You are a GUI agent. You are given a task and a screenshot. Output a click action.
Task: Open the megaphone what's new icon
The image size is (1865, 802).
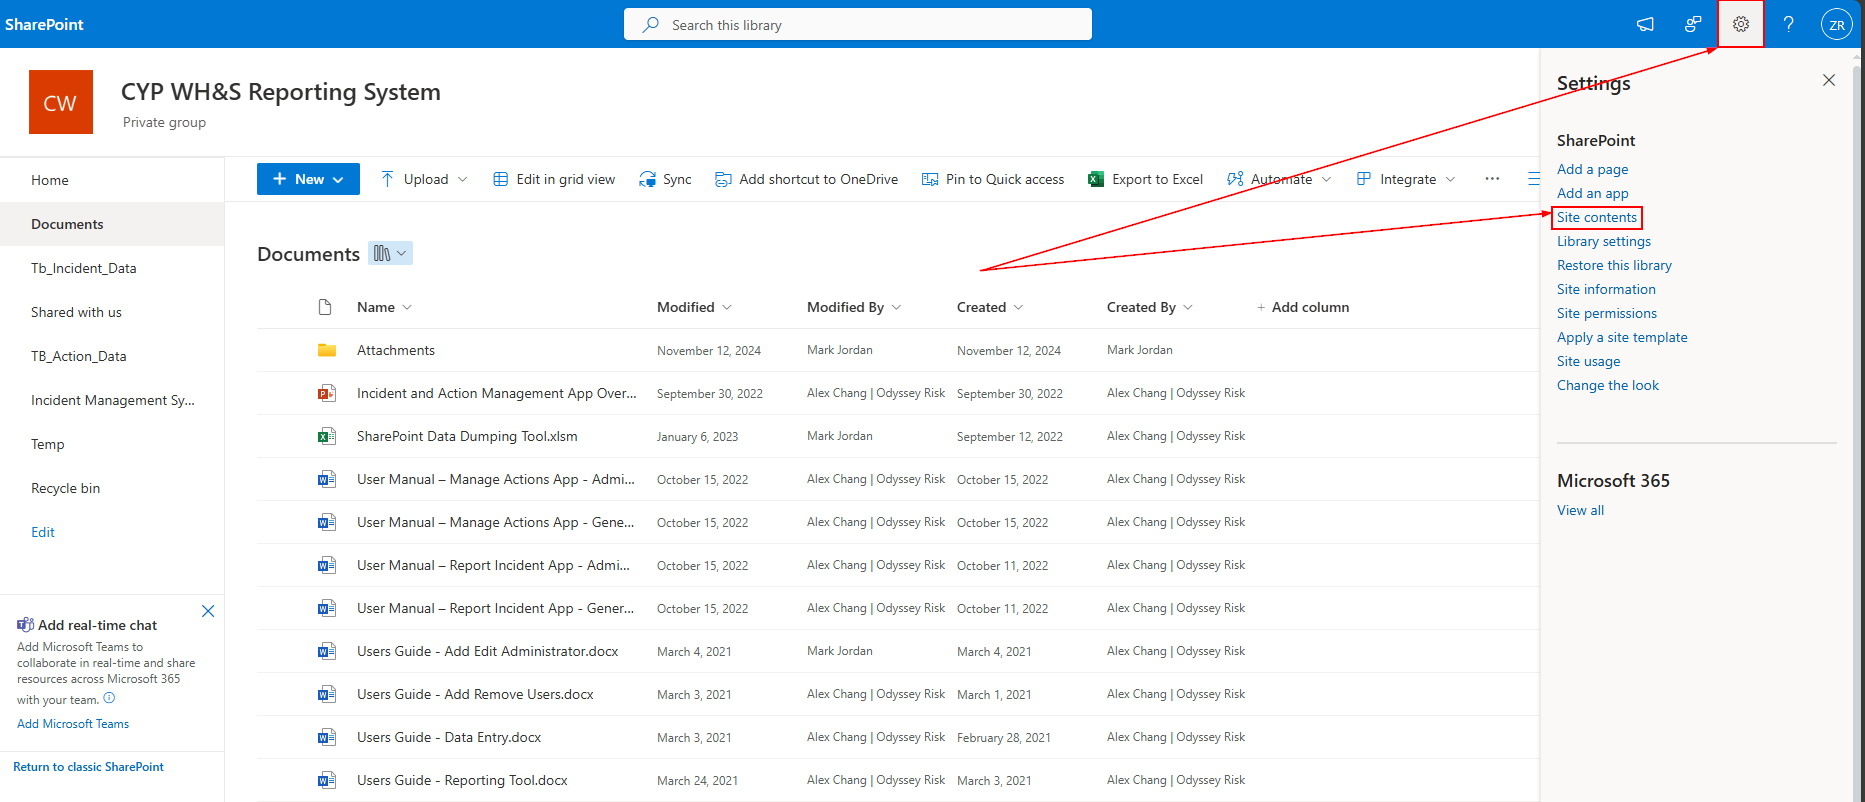coord(1645,24)
